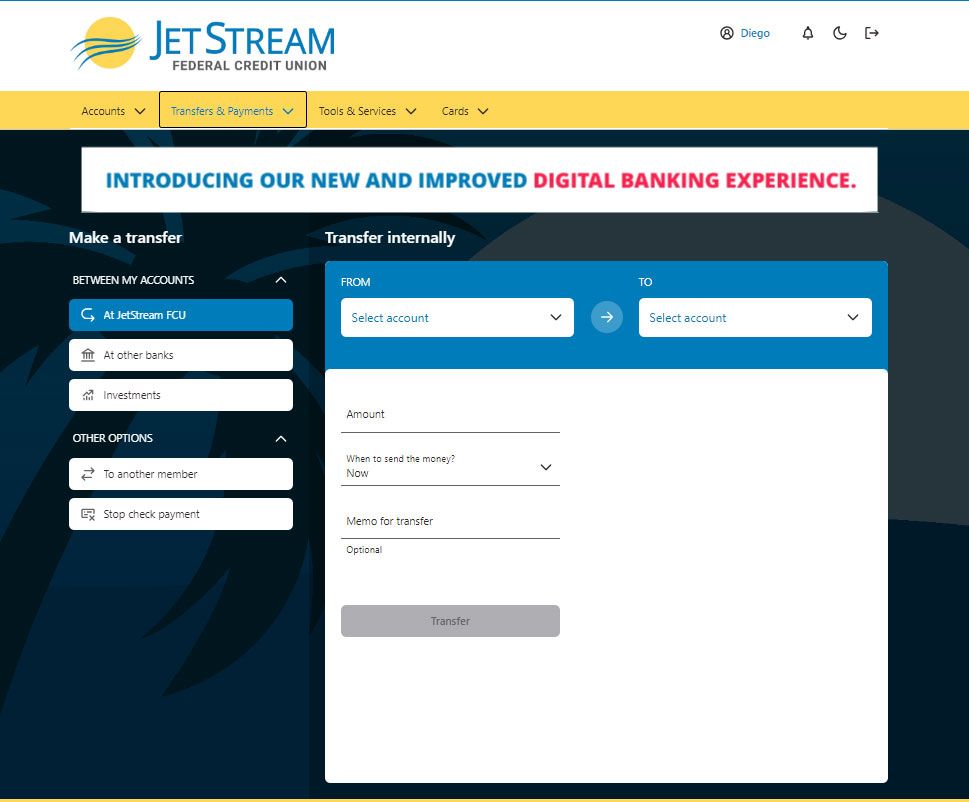This screenshot has width=969, height=802.
Task: Toggle dark mode with the moon icon
Action: coord(839,32)
